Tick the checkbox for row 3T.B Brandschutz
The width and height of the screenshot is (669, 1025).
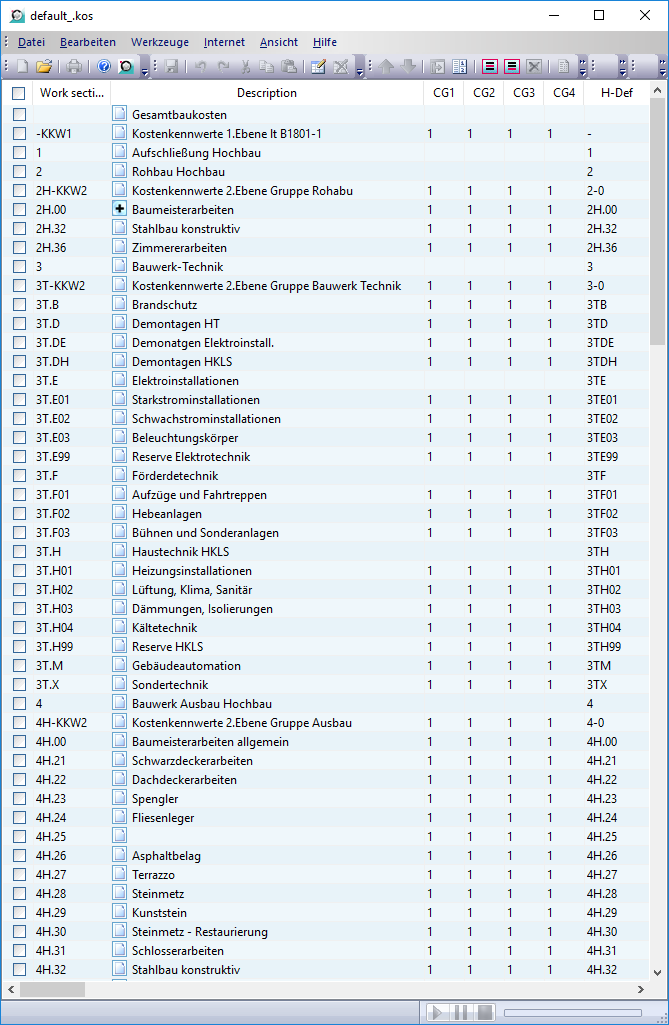(20, 305)
